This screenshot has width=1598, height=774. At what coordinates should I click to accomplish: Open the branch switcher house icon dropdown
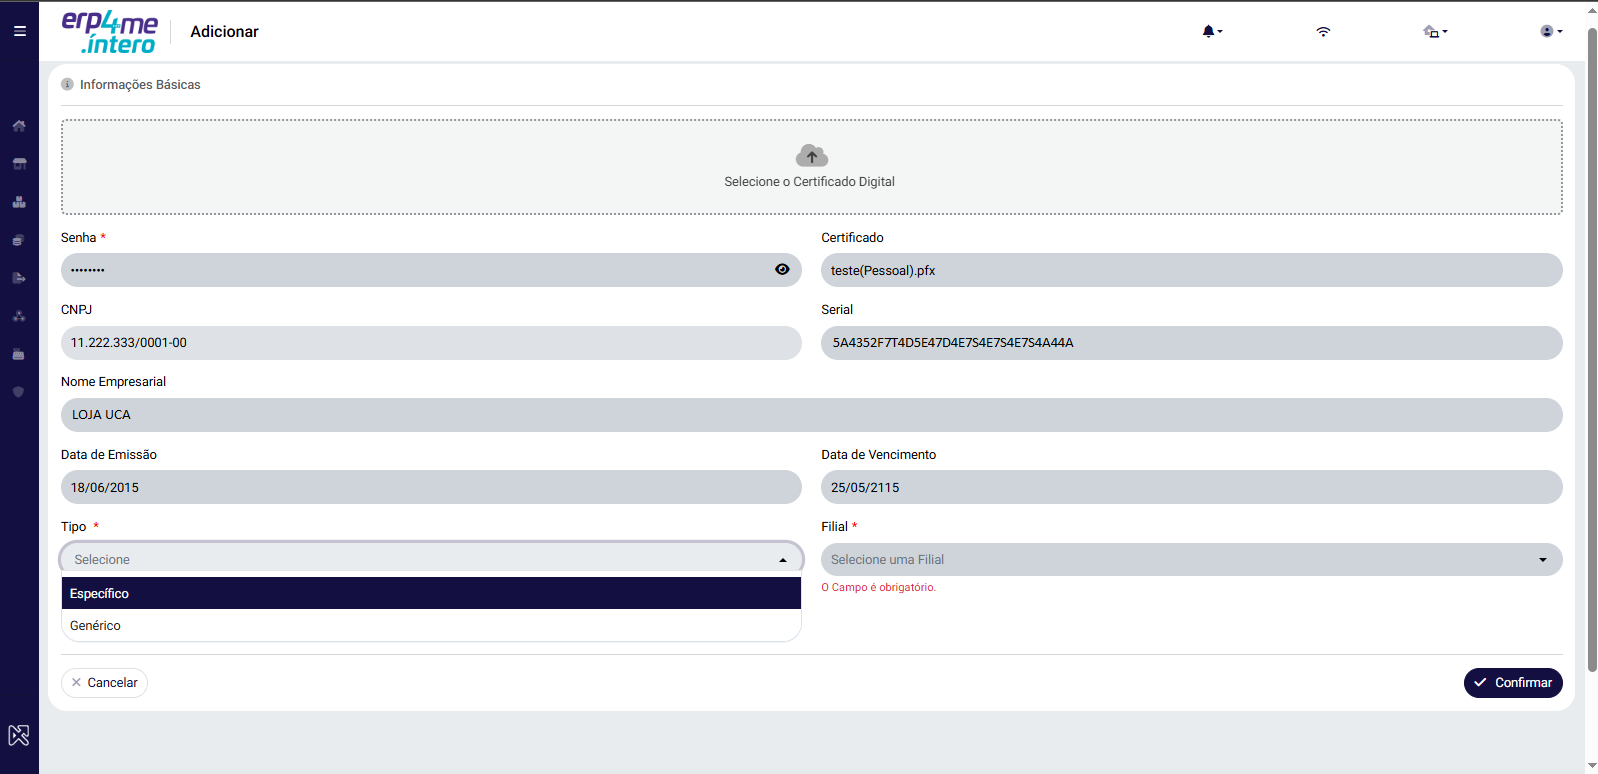click(x=1435, y=31)
